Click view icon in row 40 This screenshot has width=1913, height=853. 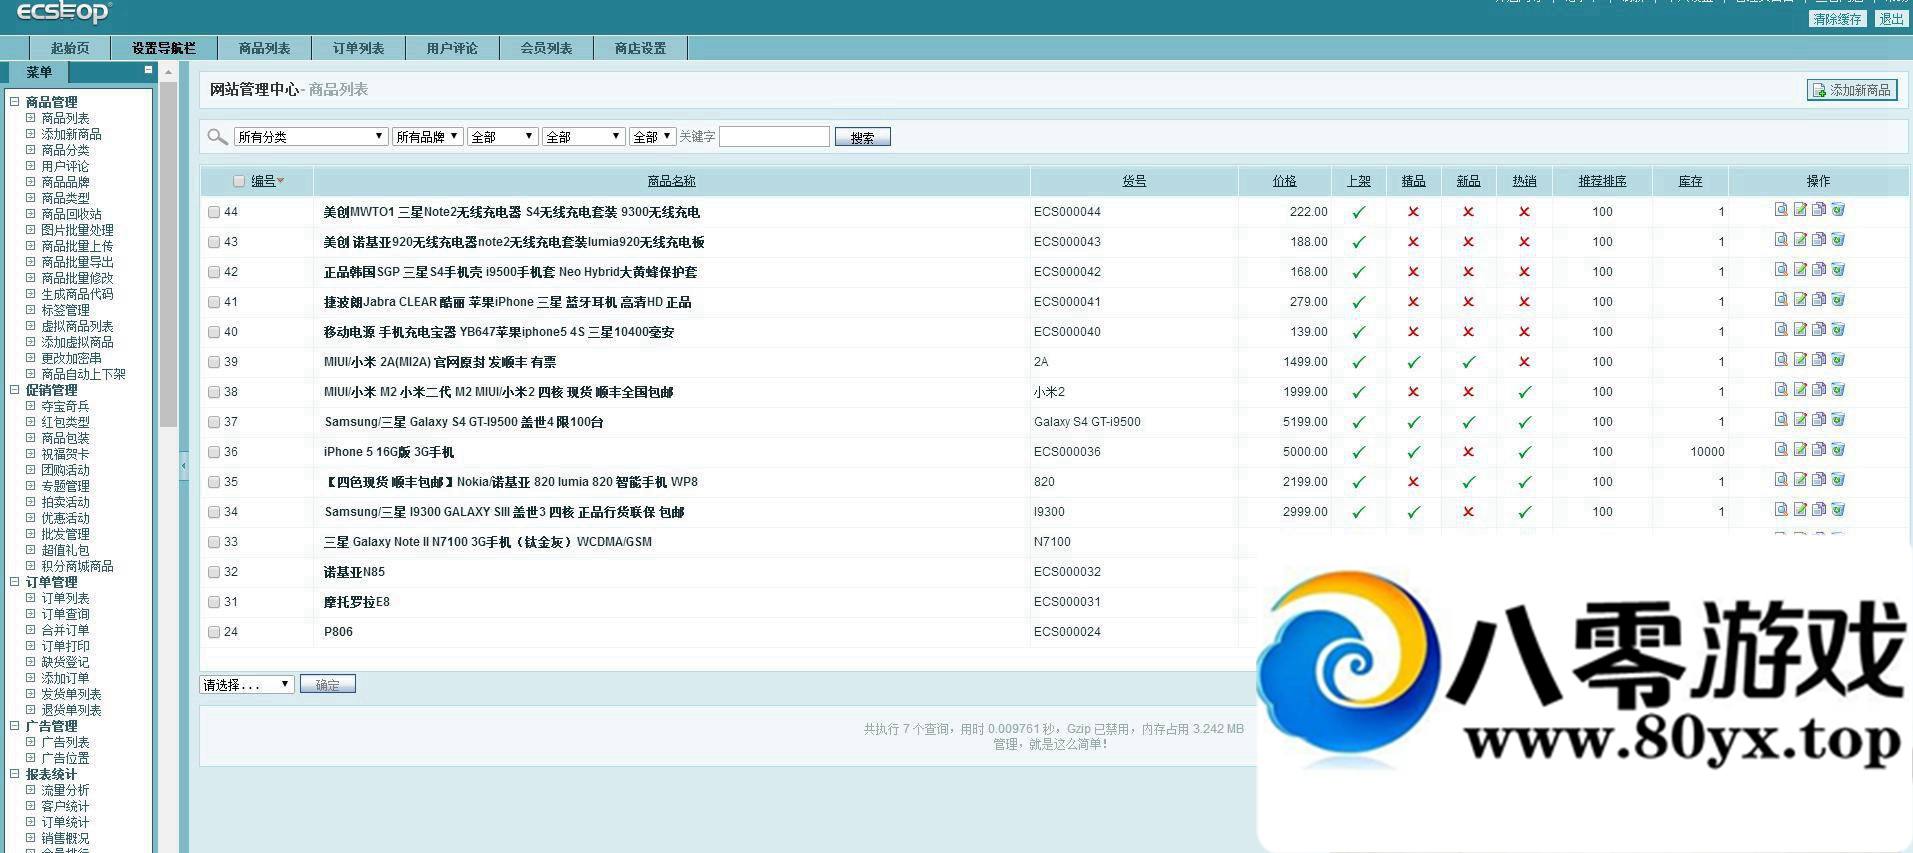pyautogui.click(x=1781, y=330)
